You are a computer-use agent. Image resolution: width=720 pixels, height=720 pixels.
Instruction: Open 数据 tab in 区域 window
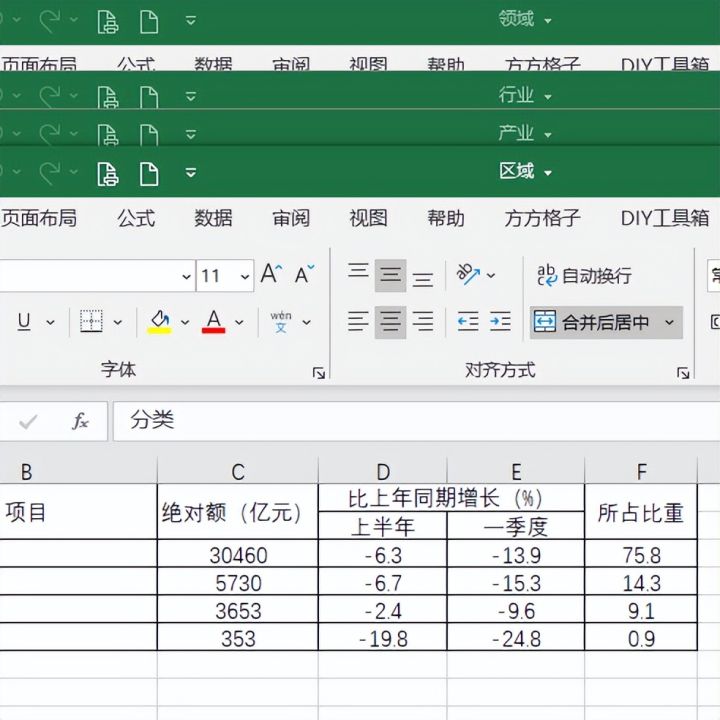213,218
